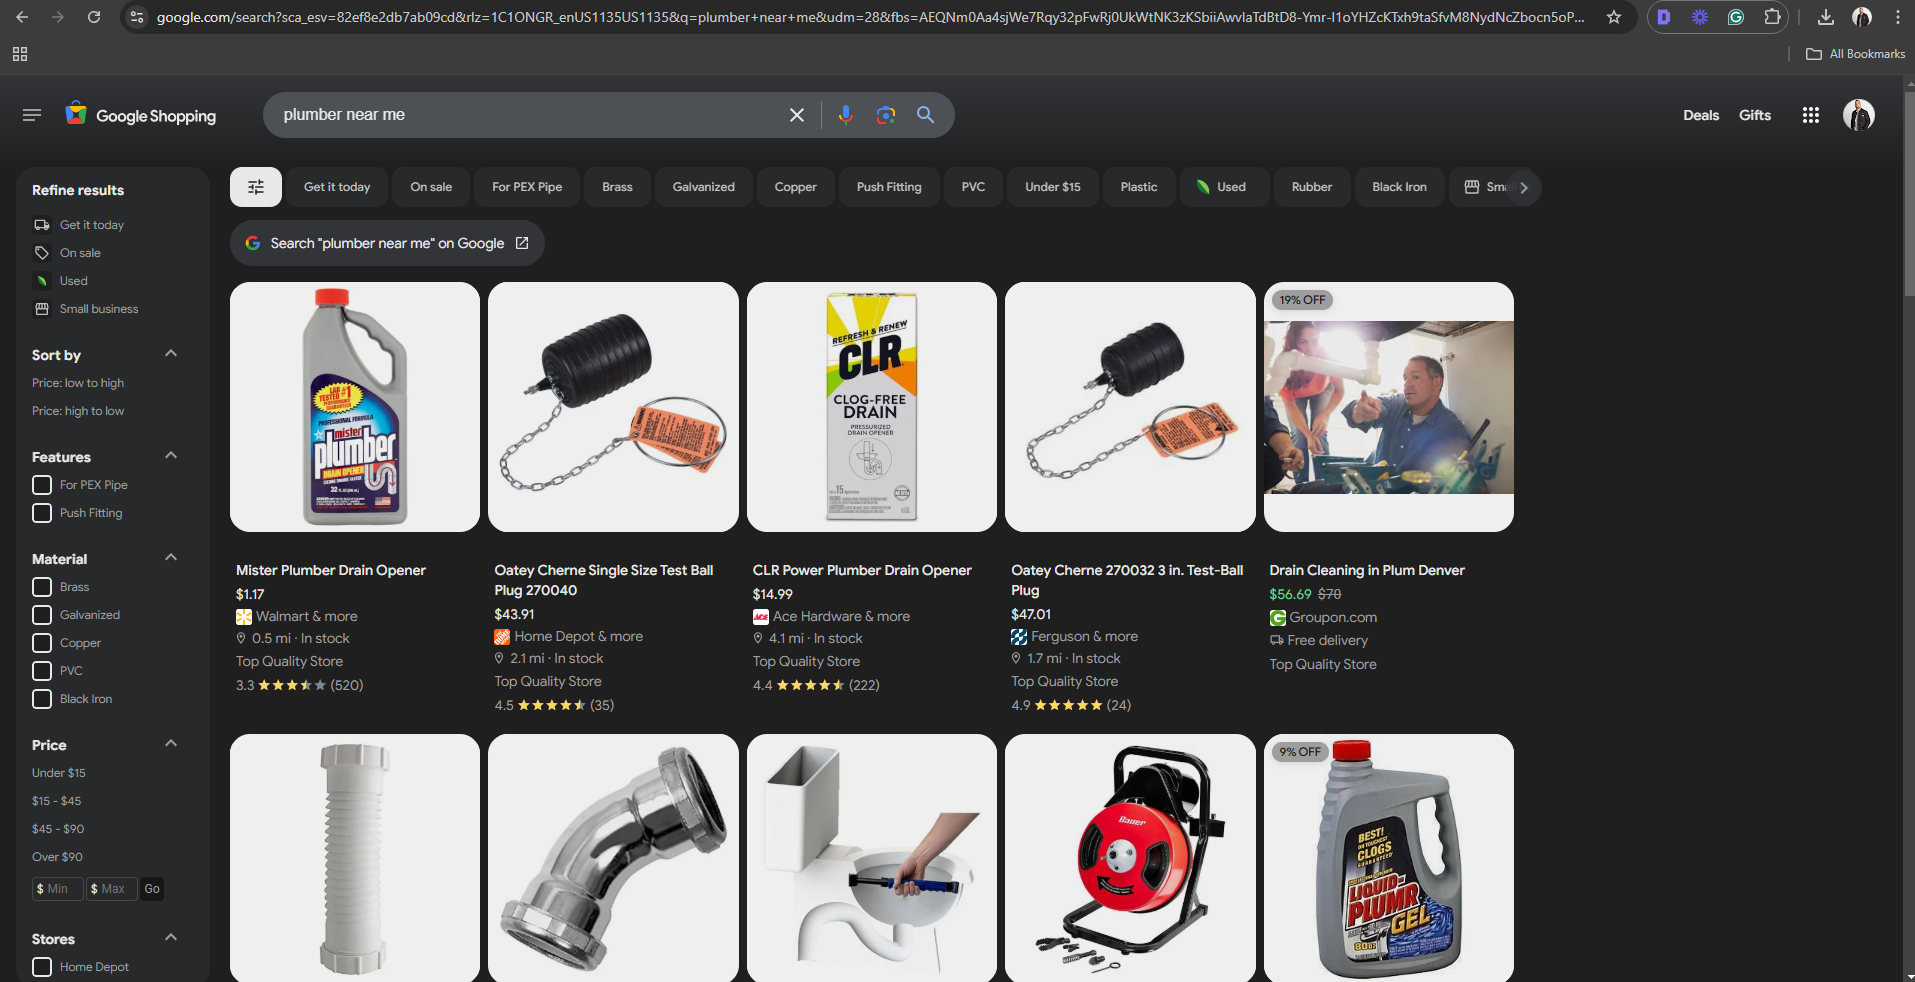Reload the page

(94, 17)
